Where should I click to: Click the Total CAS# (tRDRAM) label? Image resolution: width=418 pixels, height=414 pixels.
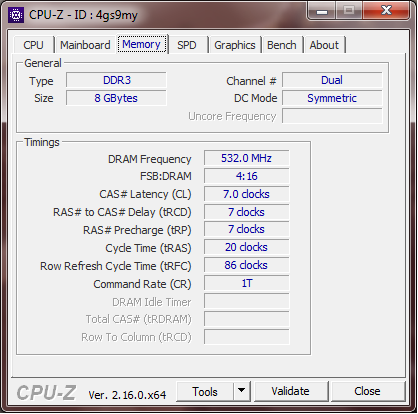(x=139, y=320)
